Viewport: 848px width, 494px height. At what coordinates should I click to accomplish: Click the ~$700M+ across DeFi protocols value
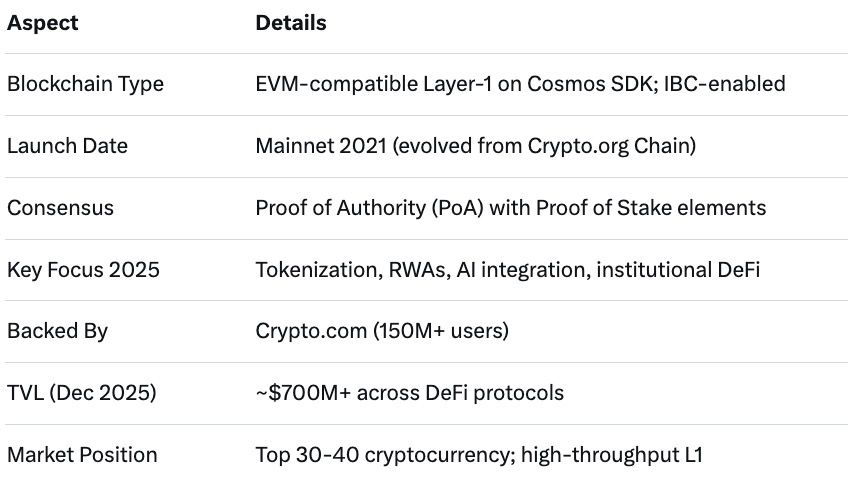[409, 393]
